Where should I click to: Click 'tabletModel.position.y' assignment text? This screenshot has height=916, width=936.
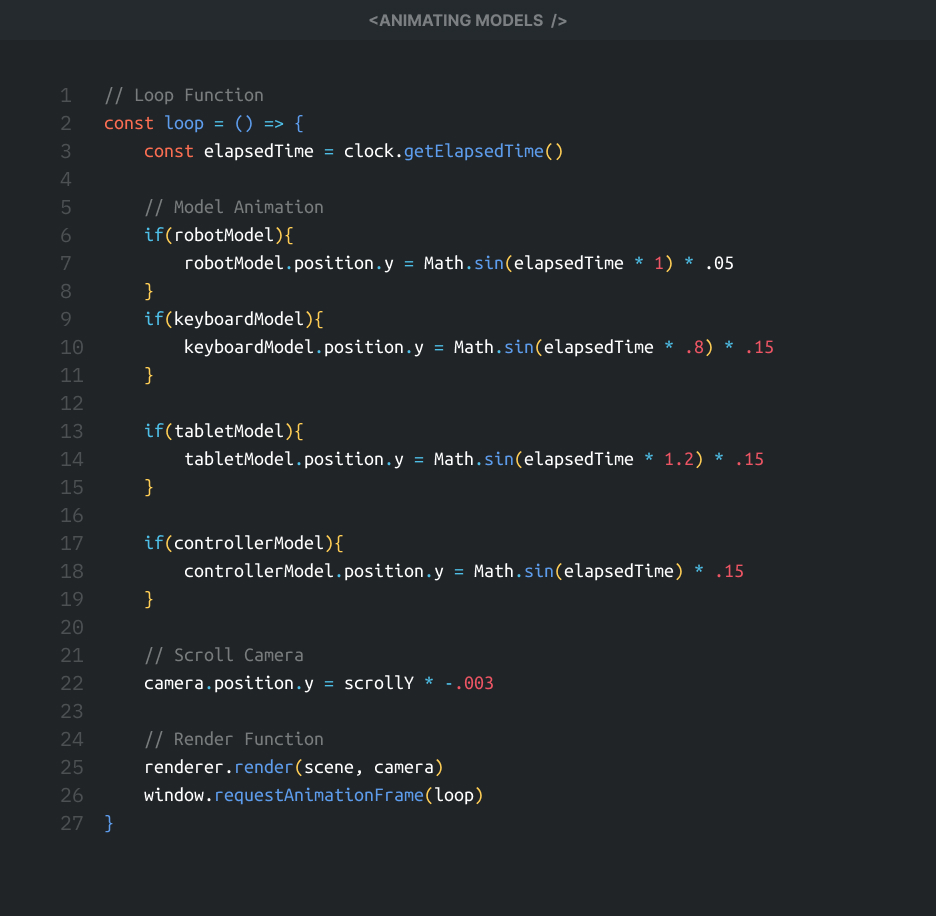[x=294, y=459]
